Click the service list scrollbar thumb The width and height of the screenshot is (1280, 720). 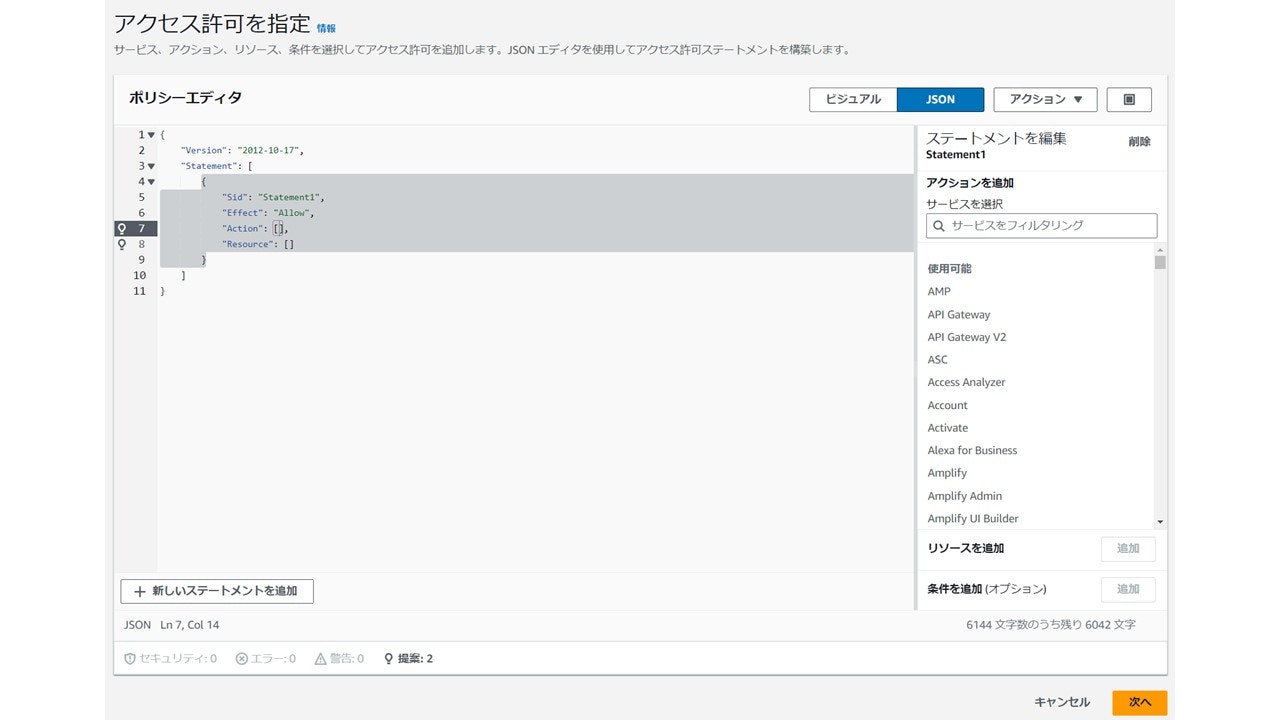click(1160, 262)
